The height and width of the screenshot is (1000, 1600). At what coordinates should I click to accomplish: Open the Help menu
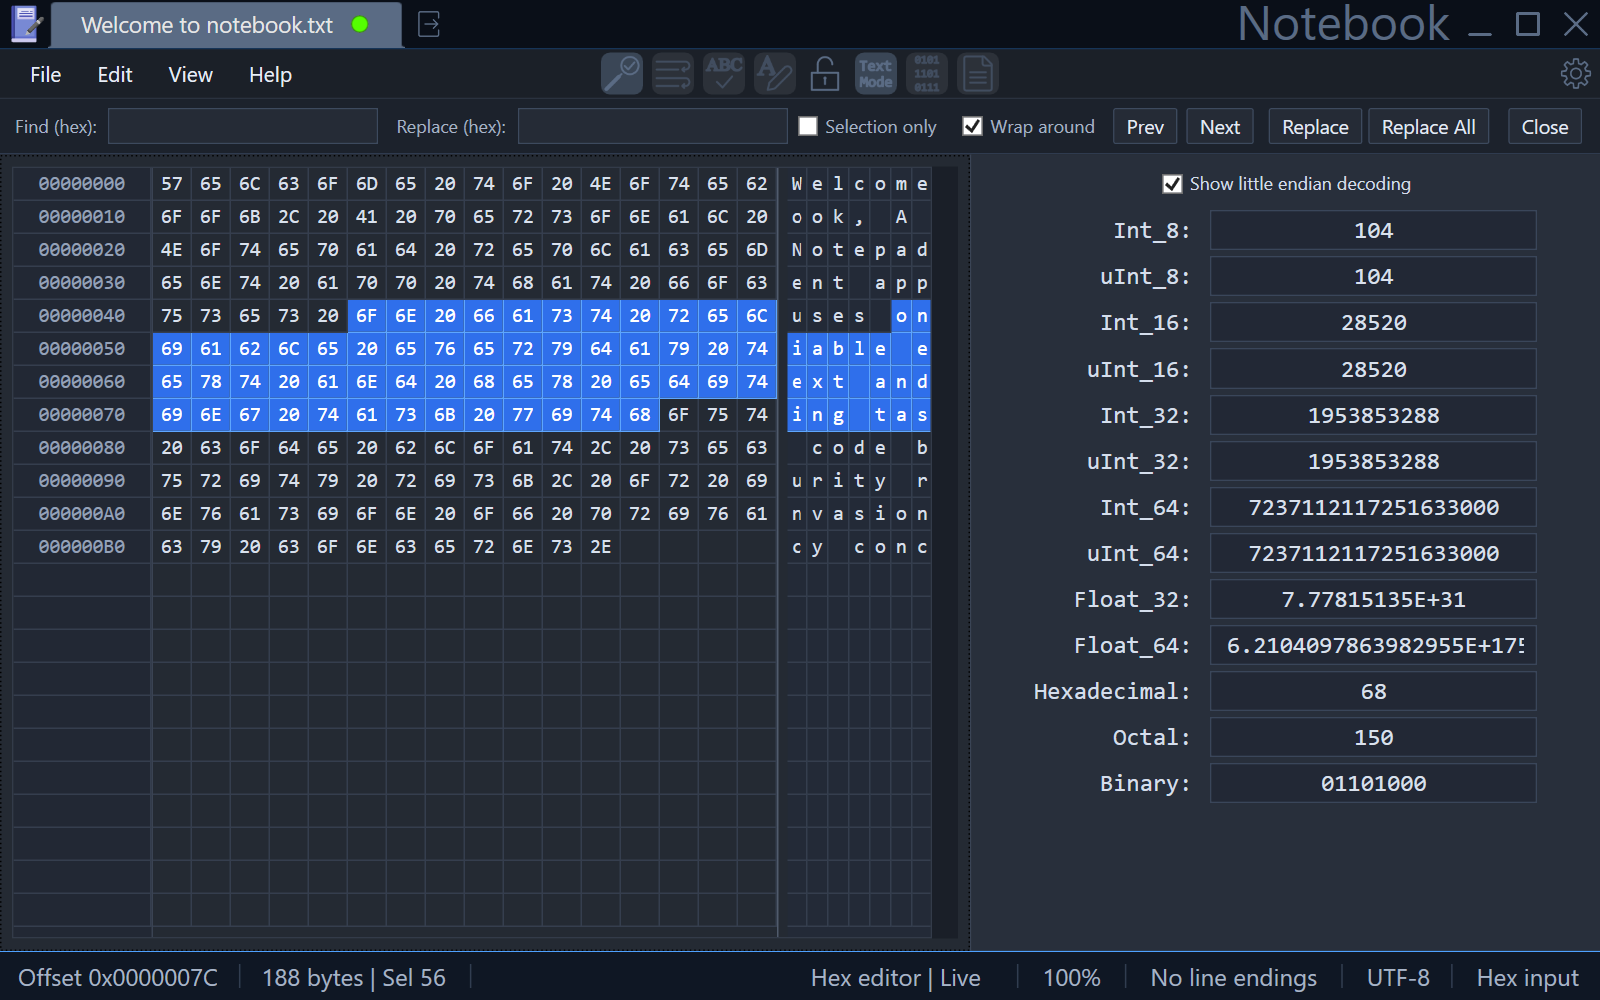270,75
